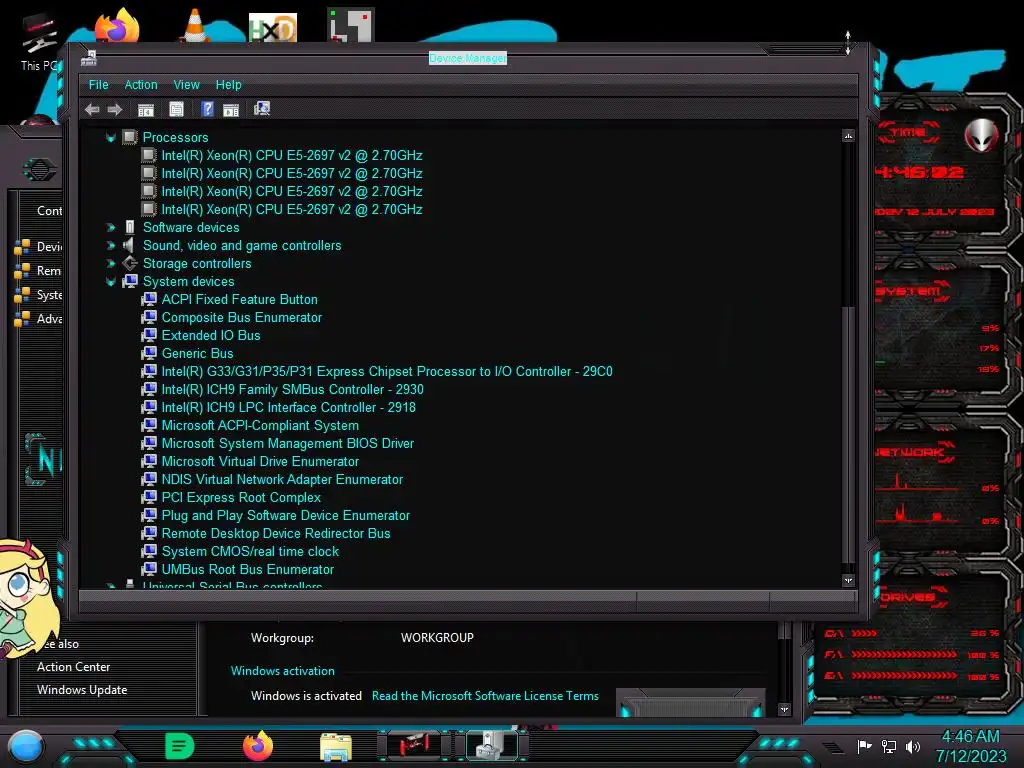Click the Software devices category icon
This screenshot has width=1024, height=768.
(x=130, y=227)
